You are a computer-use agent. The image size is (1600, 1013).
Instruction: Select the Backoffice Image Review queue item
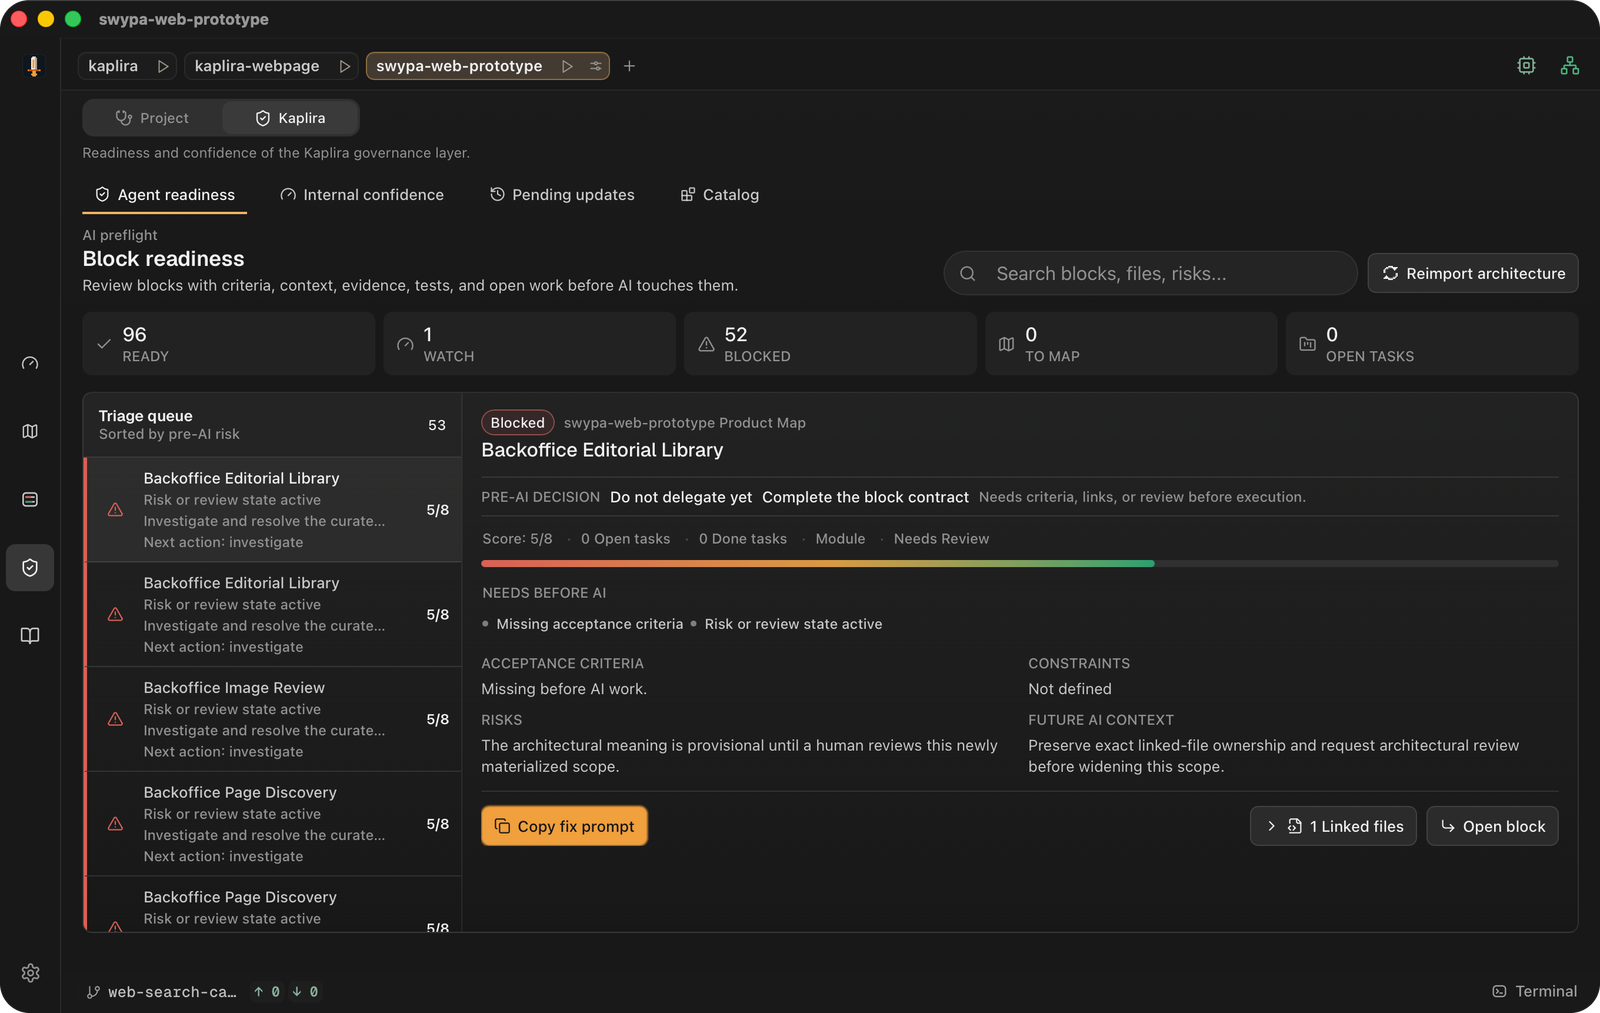(273, 719)
